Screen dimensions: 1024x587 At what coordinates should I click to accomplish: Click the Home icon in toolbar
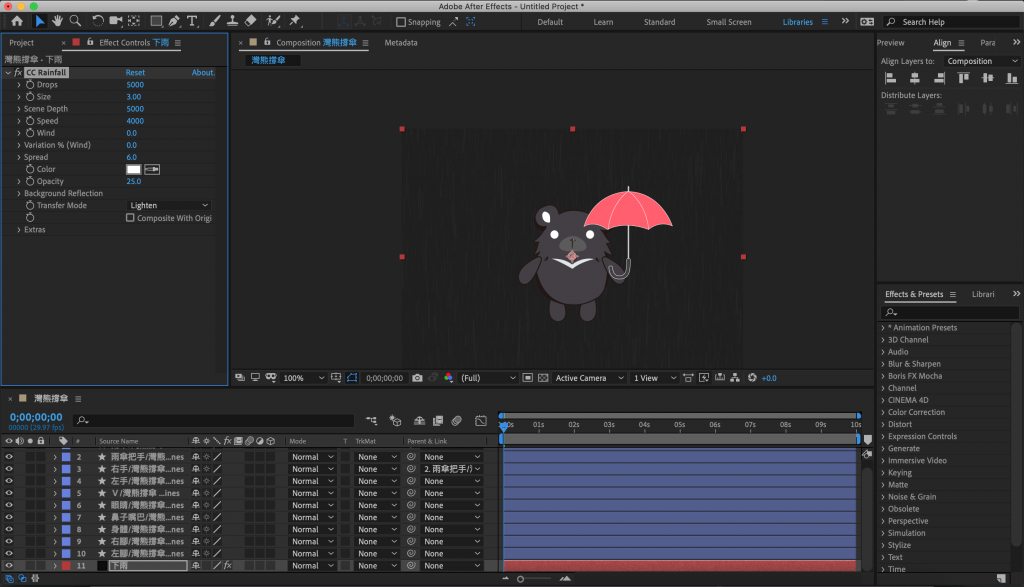tap(17, 21)
